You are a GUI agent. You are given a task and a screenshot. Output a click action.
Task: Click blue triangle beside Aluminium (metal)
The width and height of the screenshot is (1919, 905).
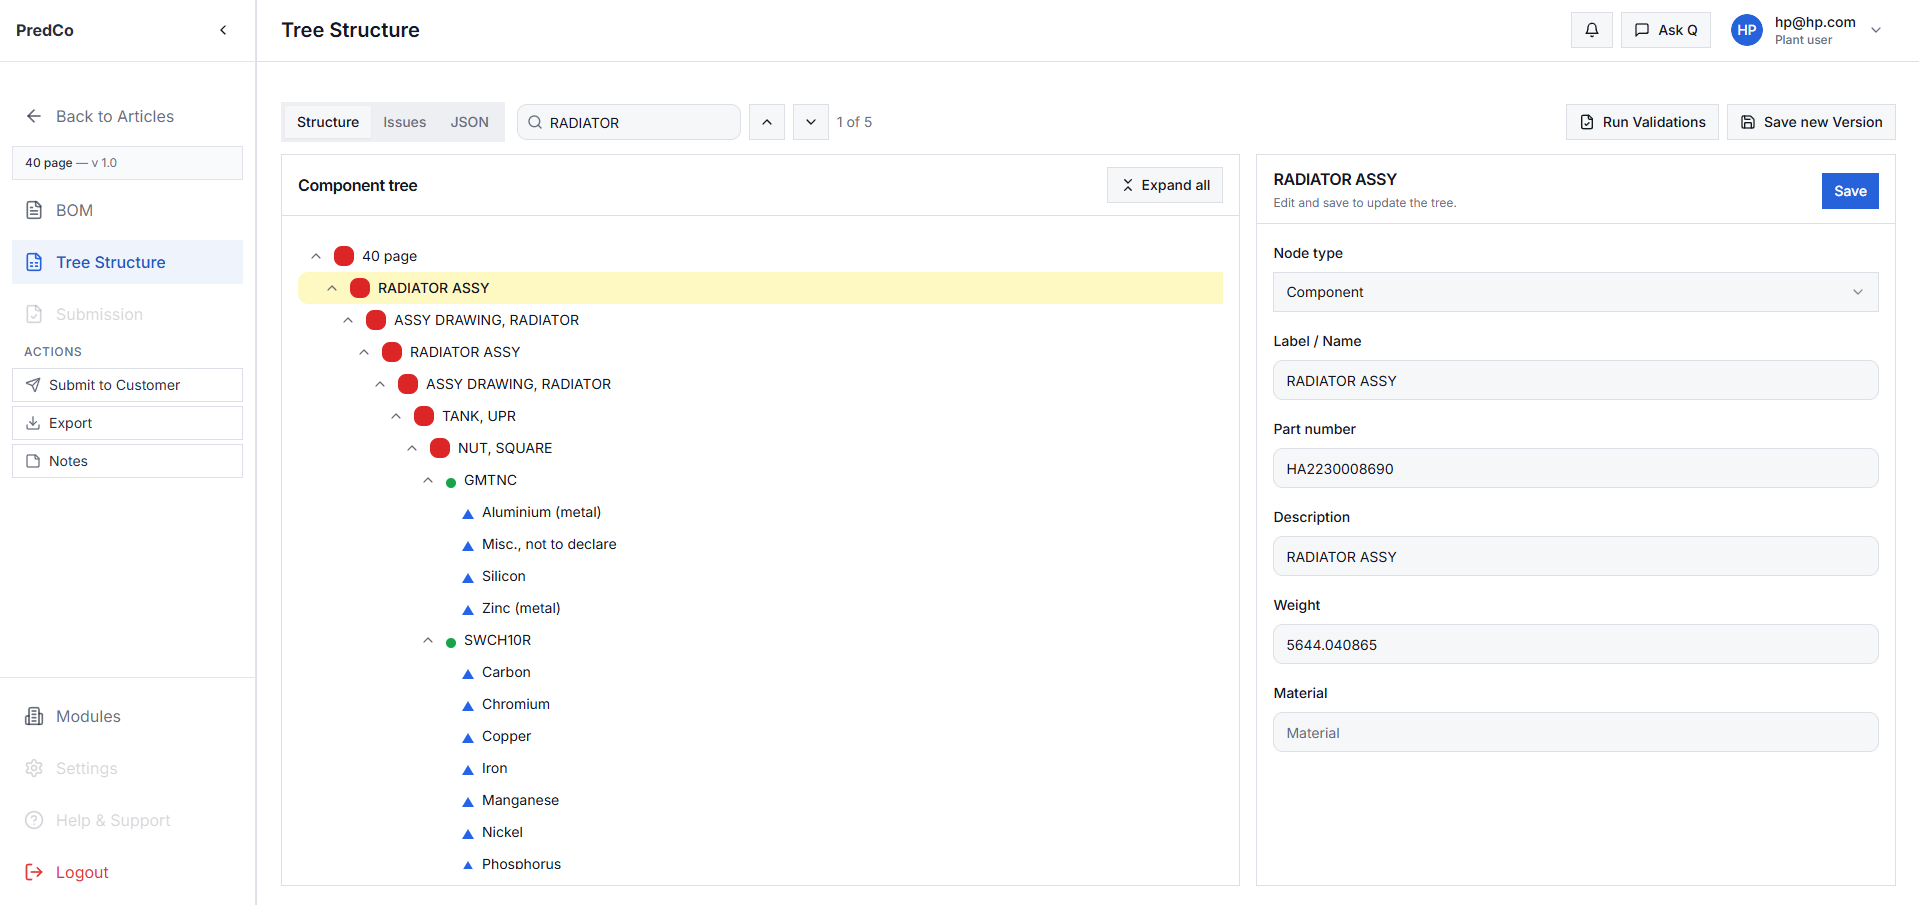click(468, 514)
